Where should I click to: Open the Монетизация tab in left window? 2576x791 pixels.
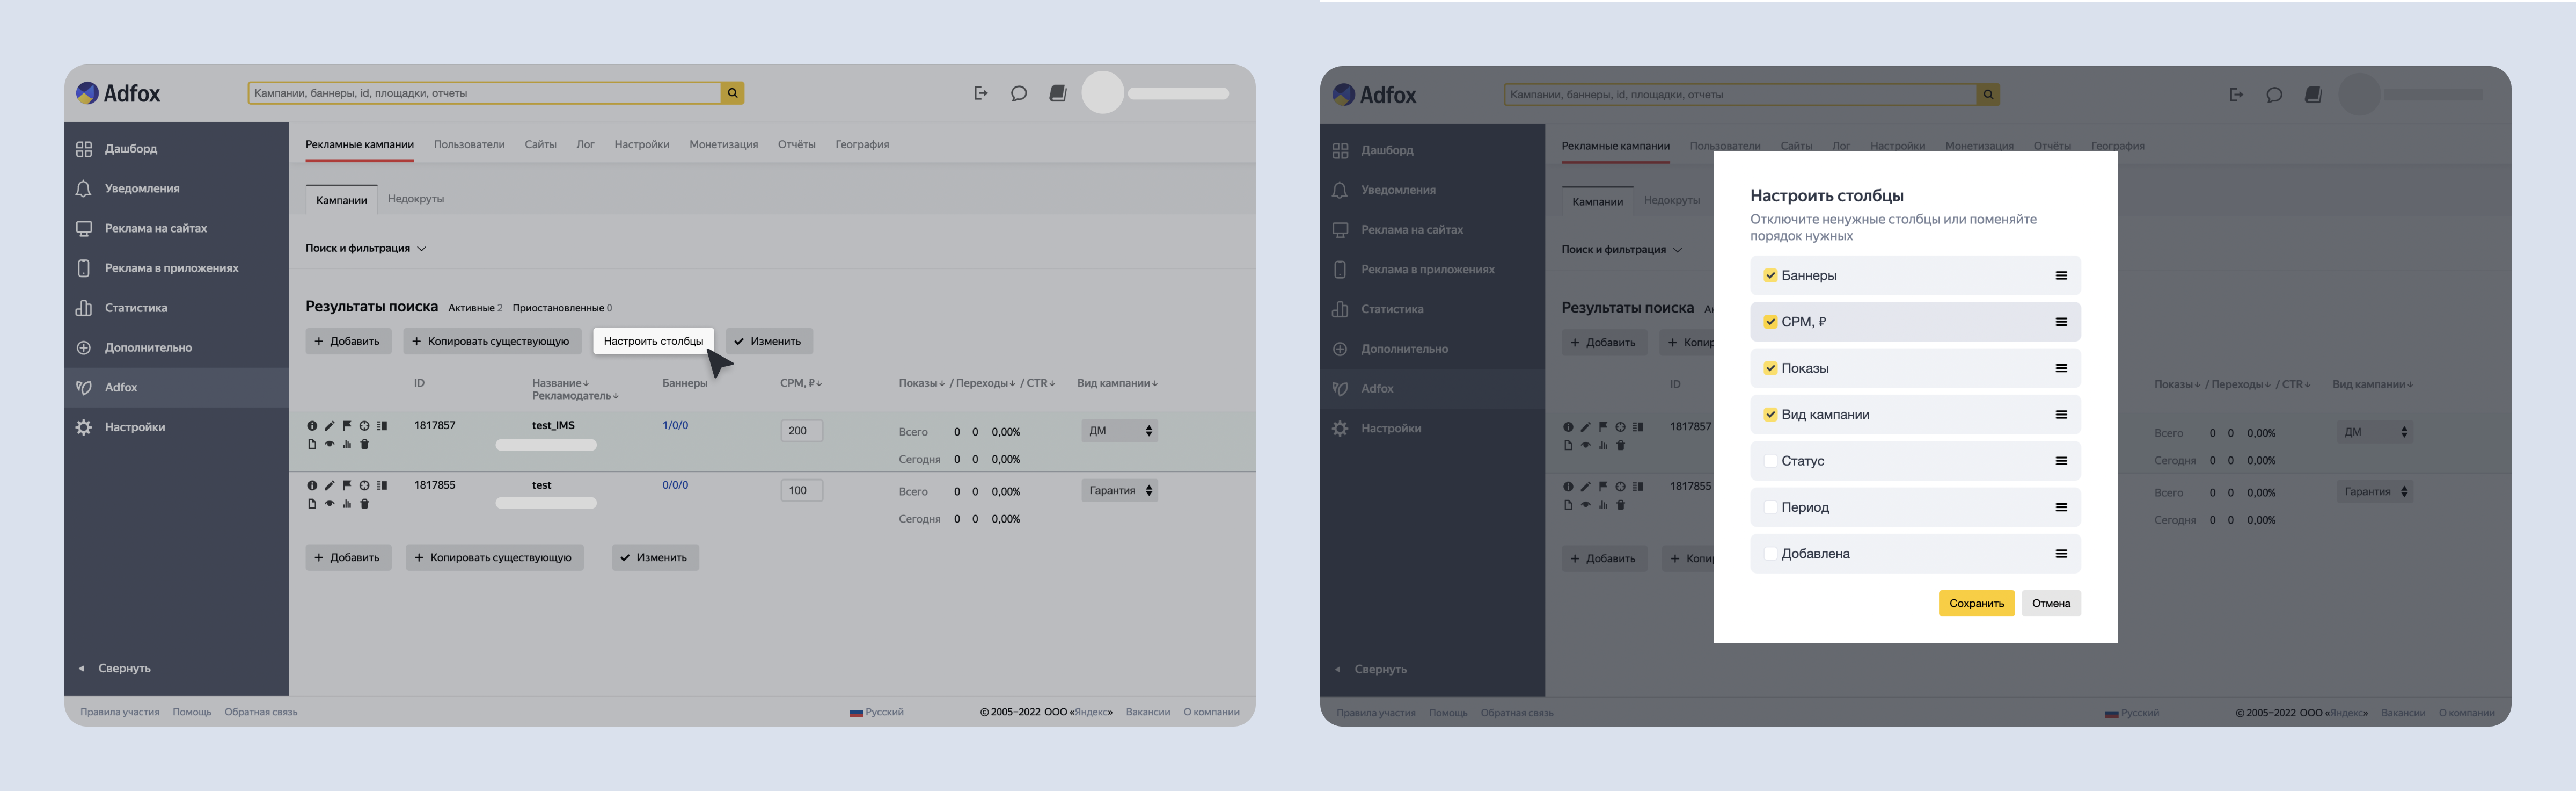coord(723,145)
